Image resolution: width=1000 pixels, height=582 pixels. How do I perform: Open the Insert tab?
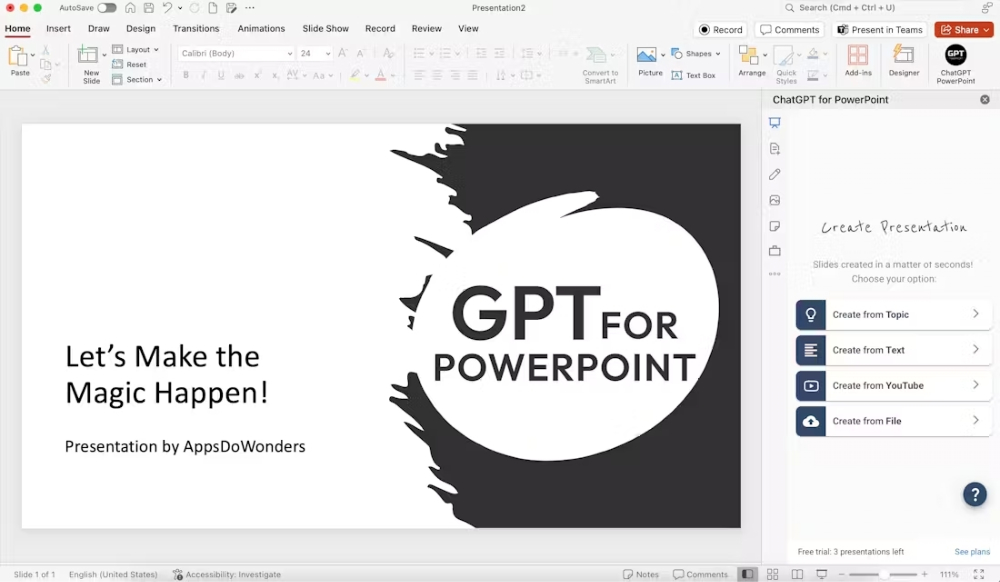[58, 28]
